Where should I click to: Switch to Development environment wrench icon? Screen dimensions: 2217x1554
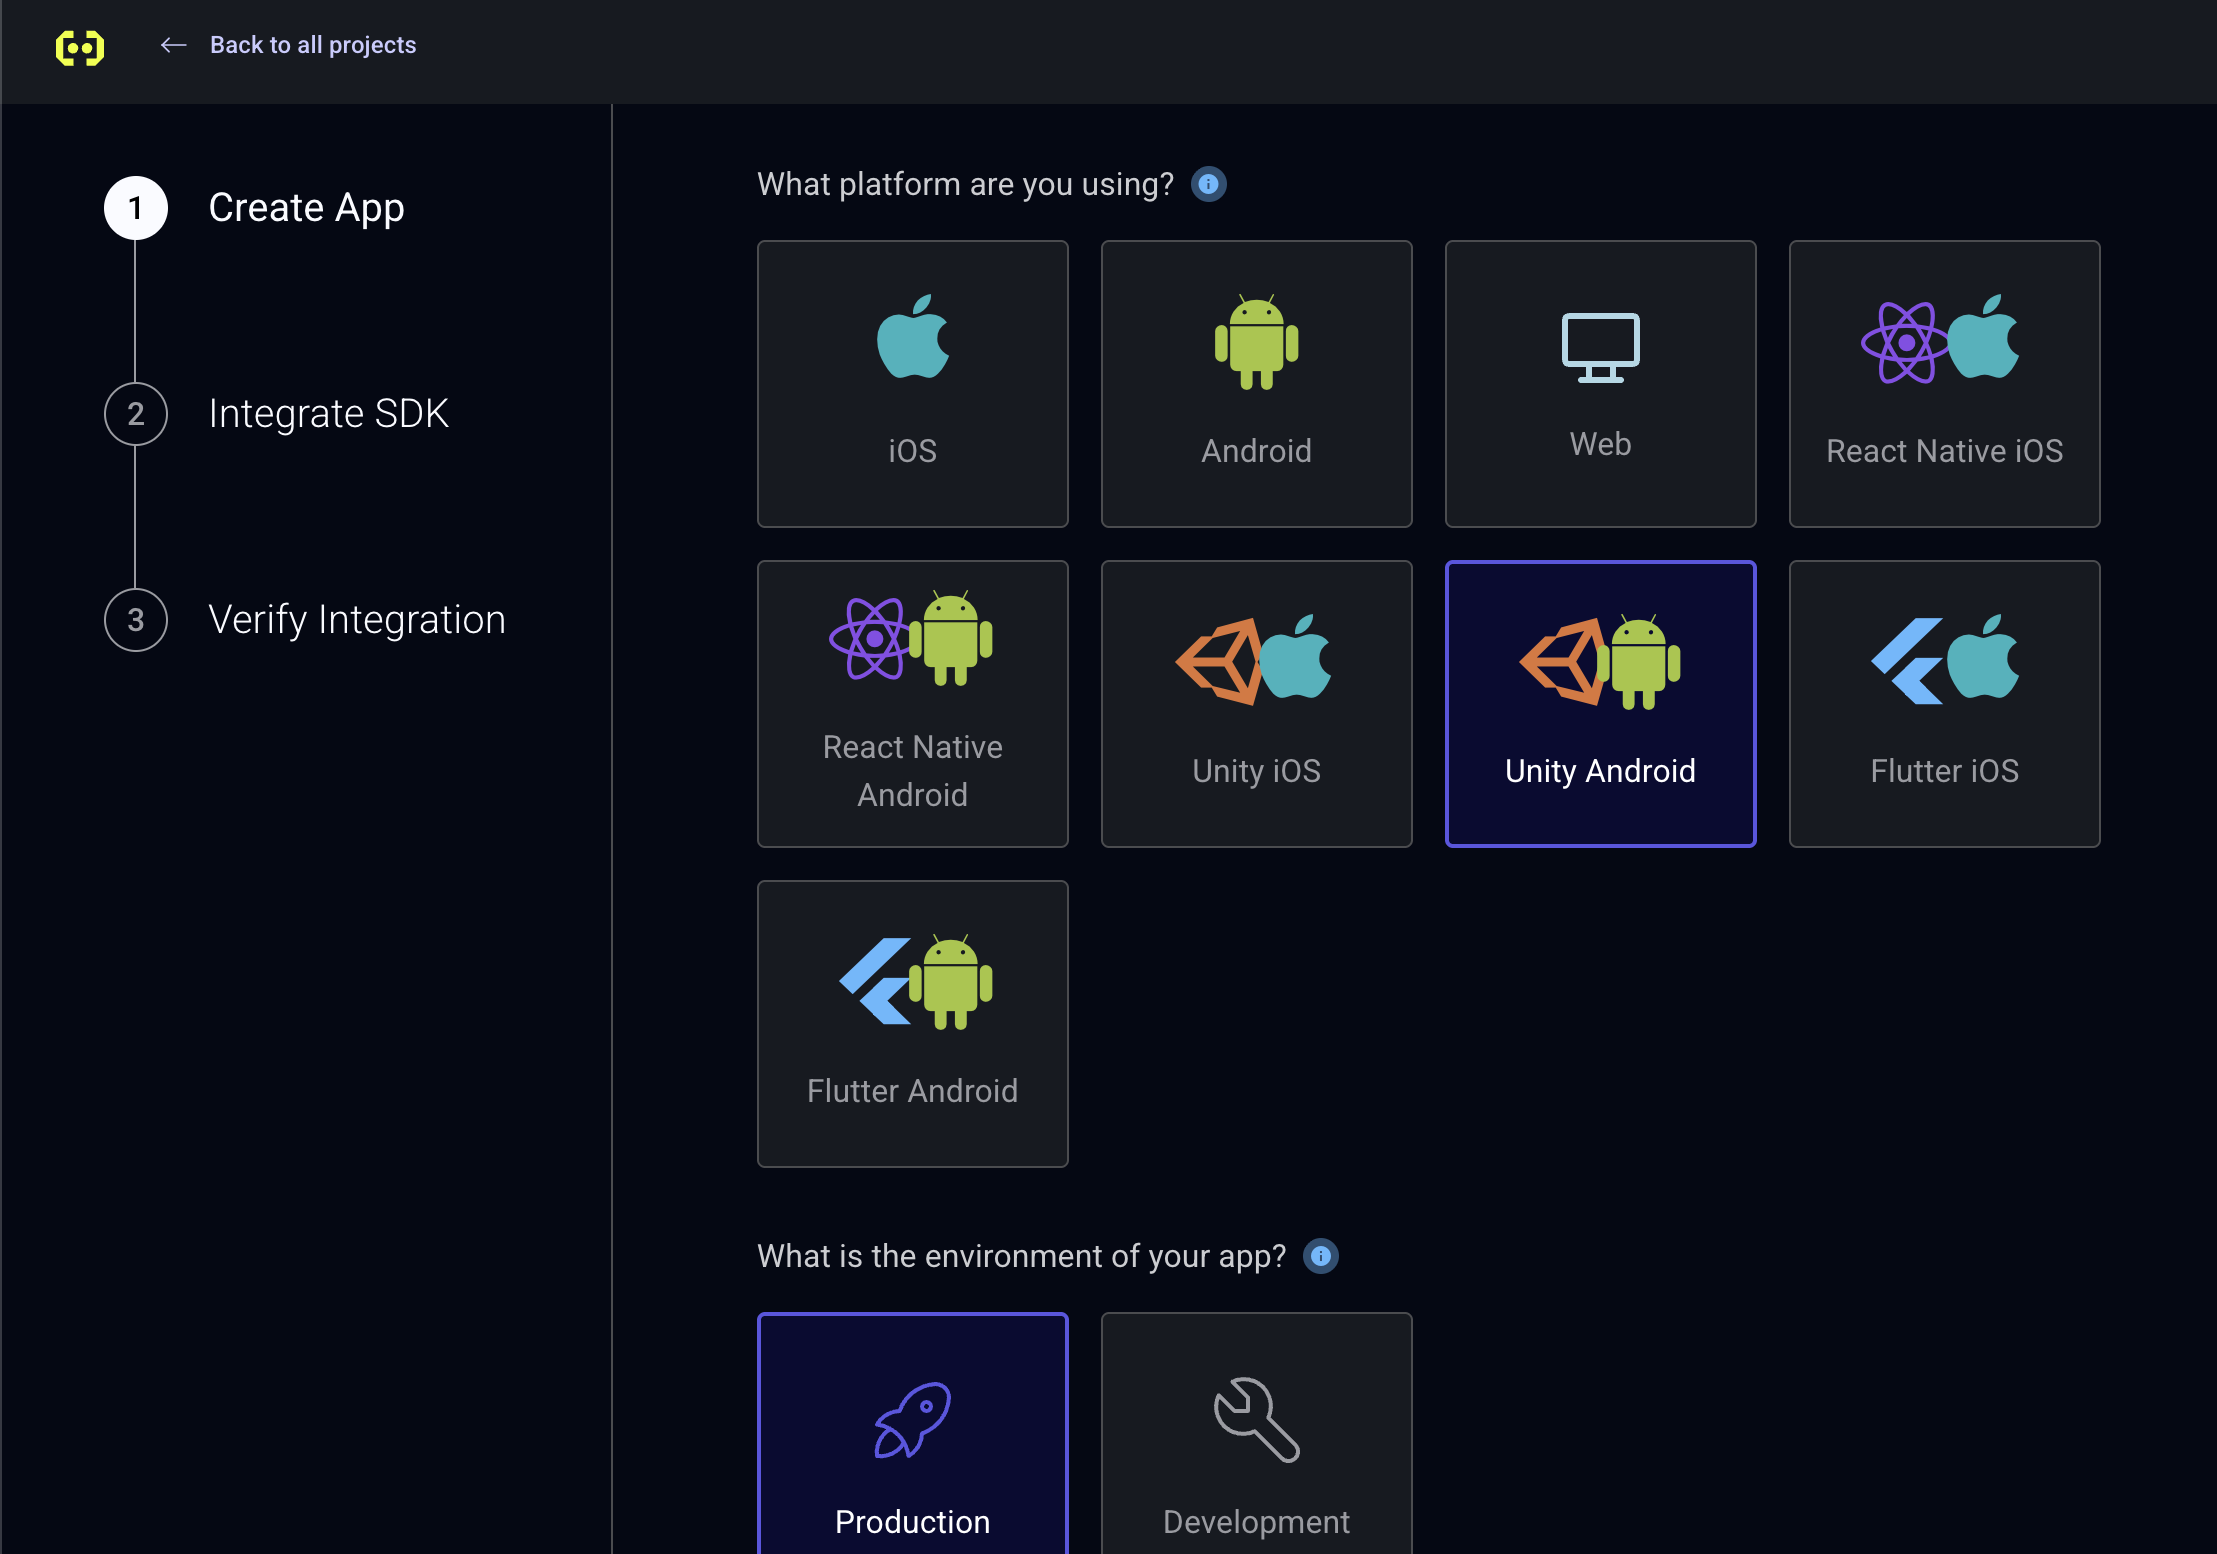pyautogui.click(x=1256, y=1420)
